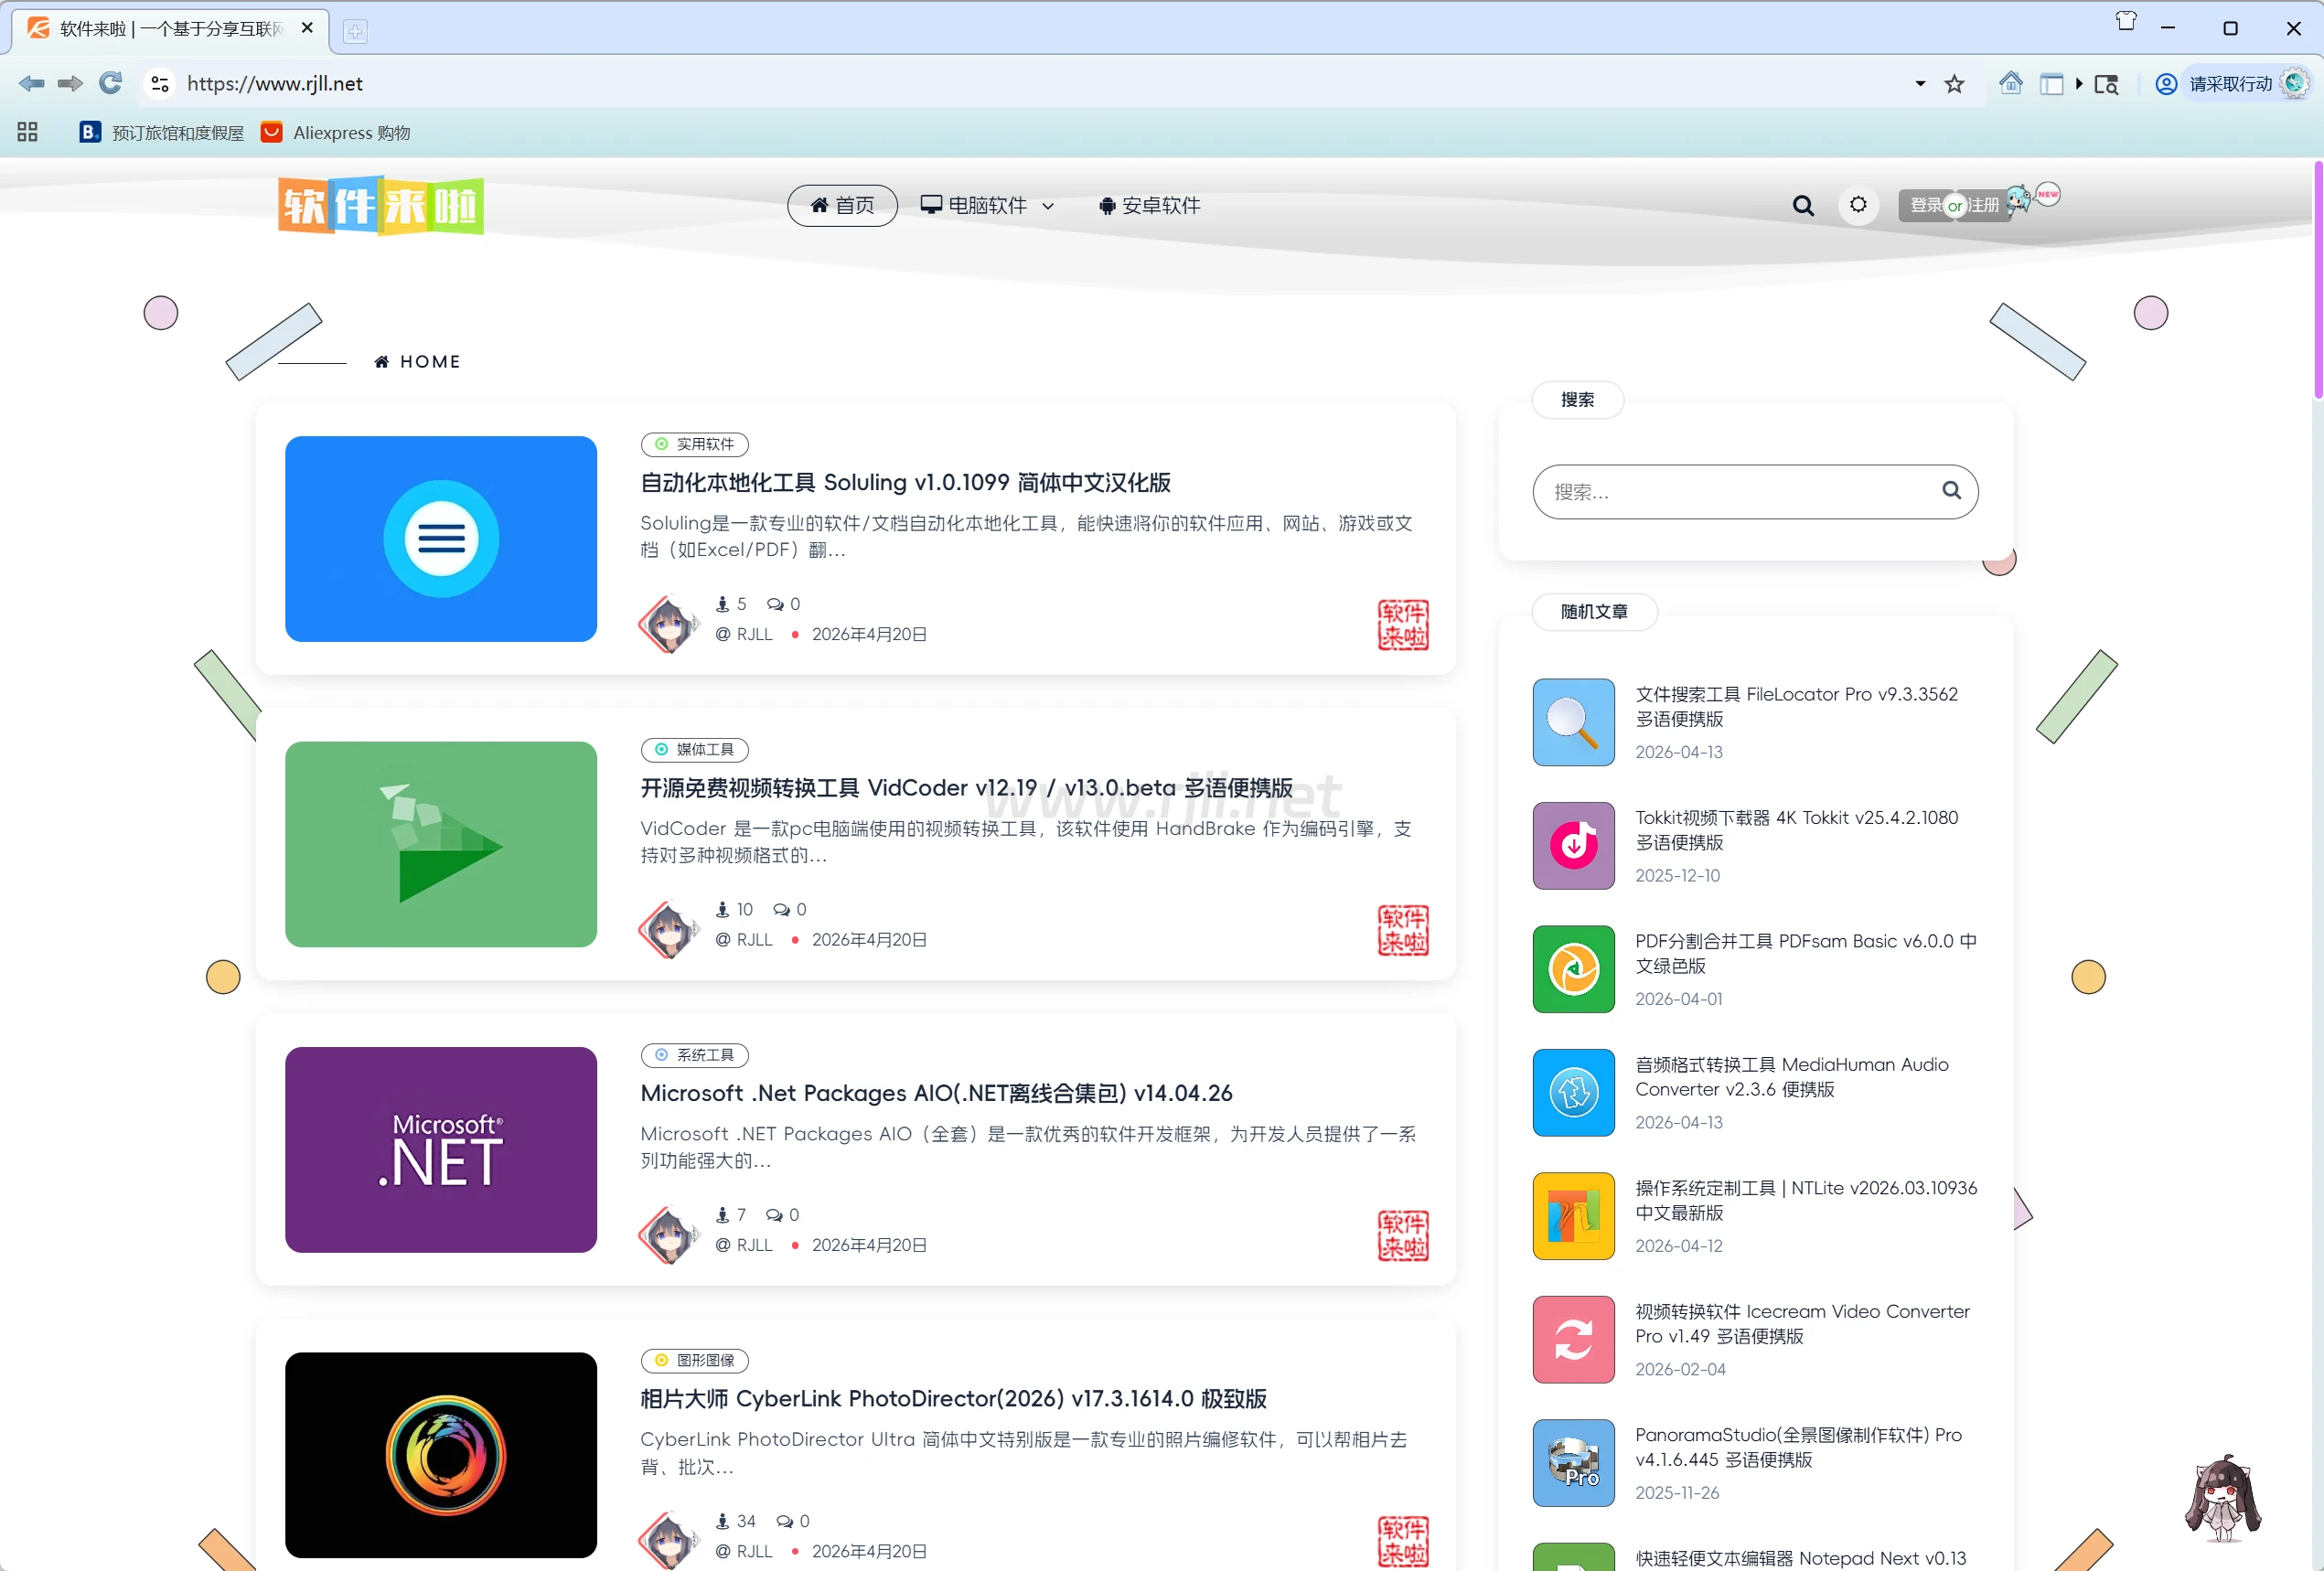The width and height of the screenshot is (2324, 1571).
Task: Bookmark this page with star icon
Action: pyautogui.click(x=1954, y=84)
